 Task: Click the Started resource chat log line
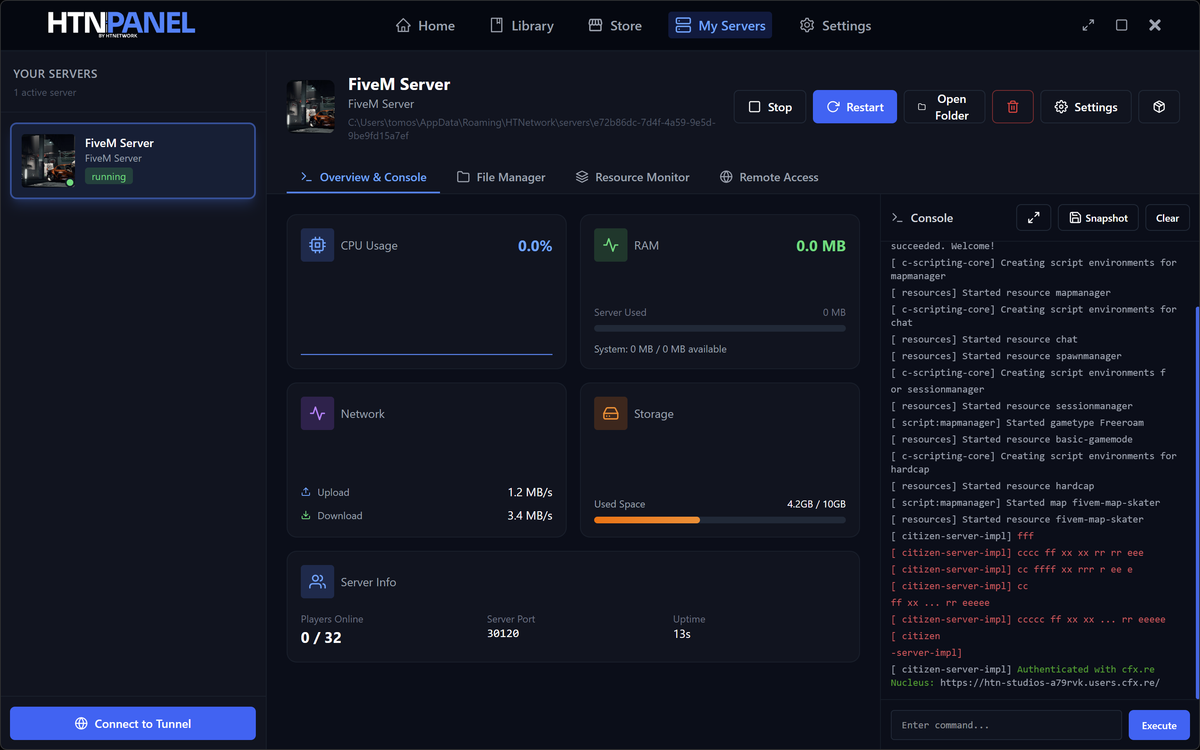coord(984,339)
